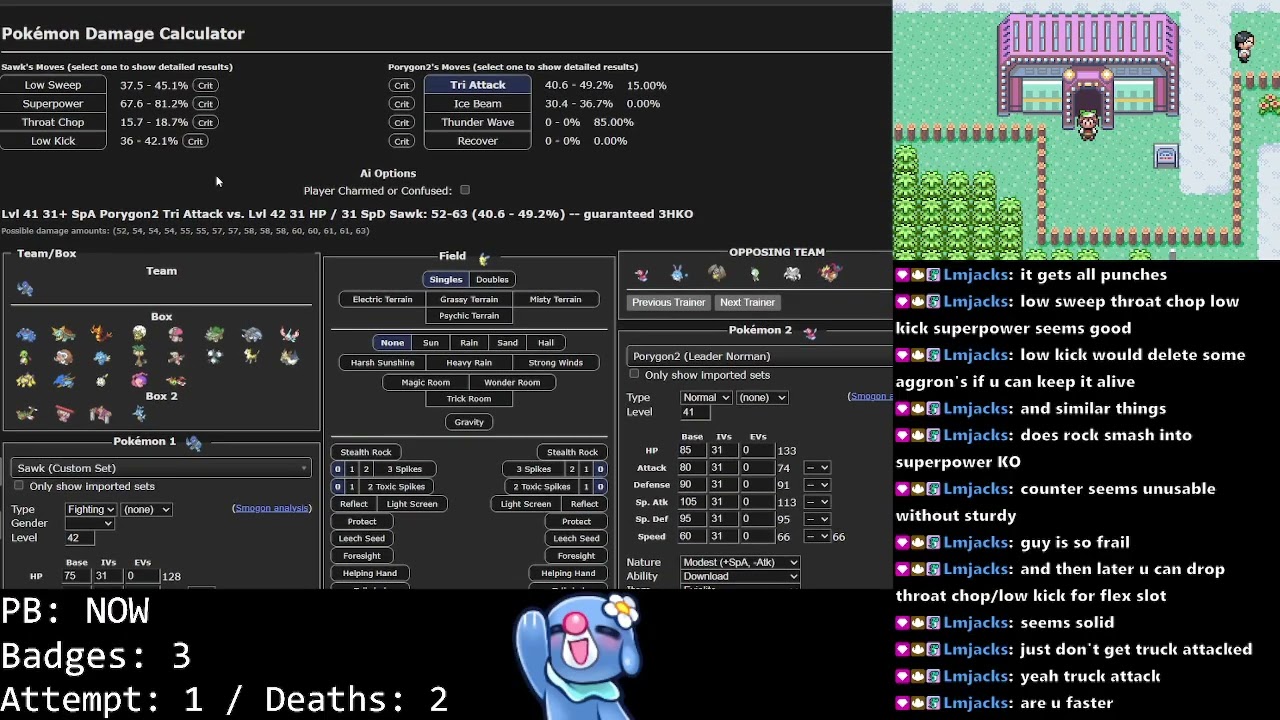Pick the small green sprite starting the Box's second row
The height and width of the screenshot is (720, 1280).
[26, 356]
